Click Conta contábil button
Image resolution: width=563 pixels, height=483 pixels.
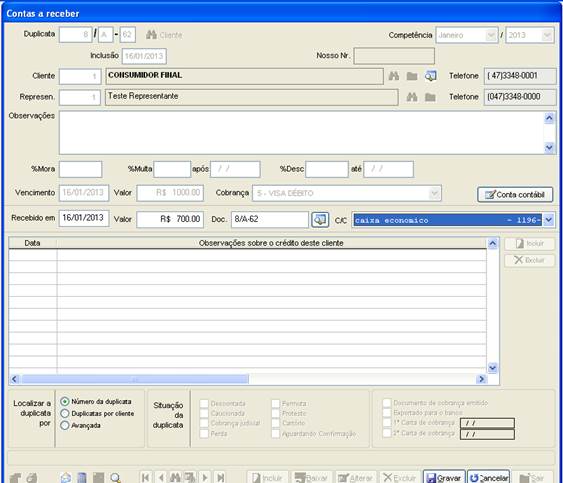point(515,195)
